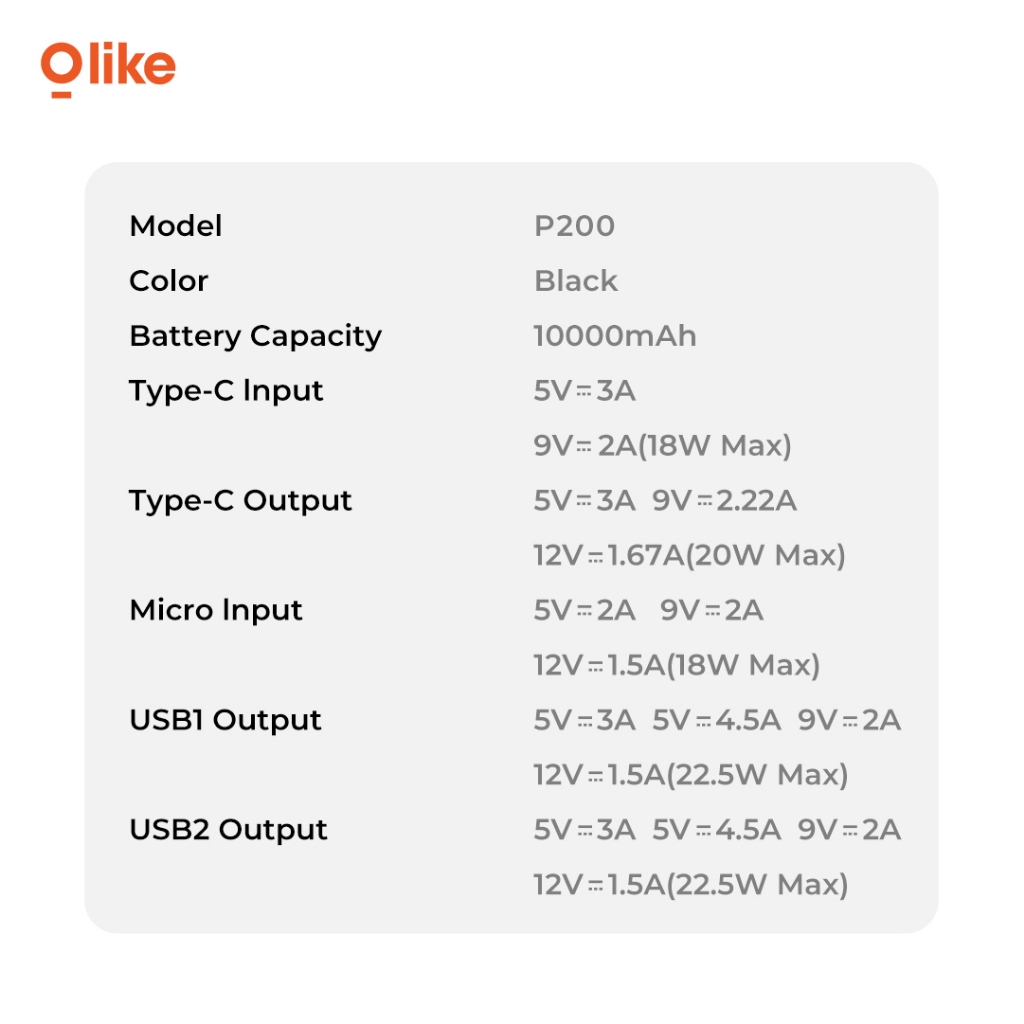
Task: Click the Type-C Output label
Action: 240,500
